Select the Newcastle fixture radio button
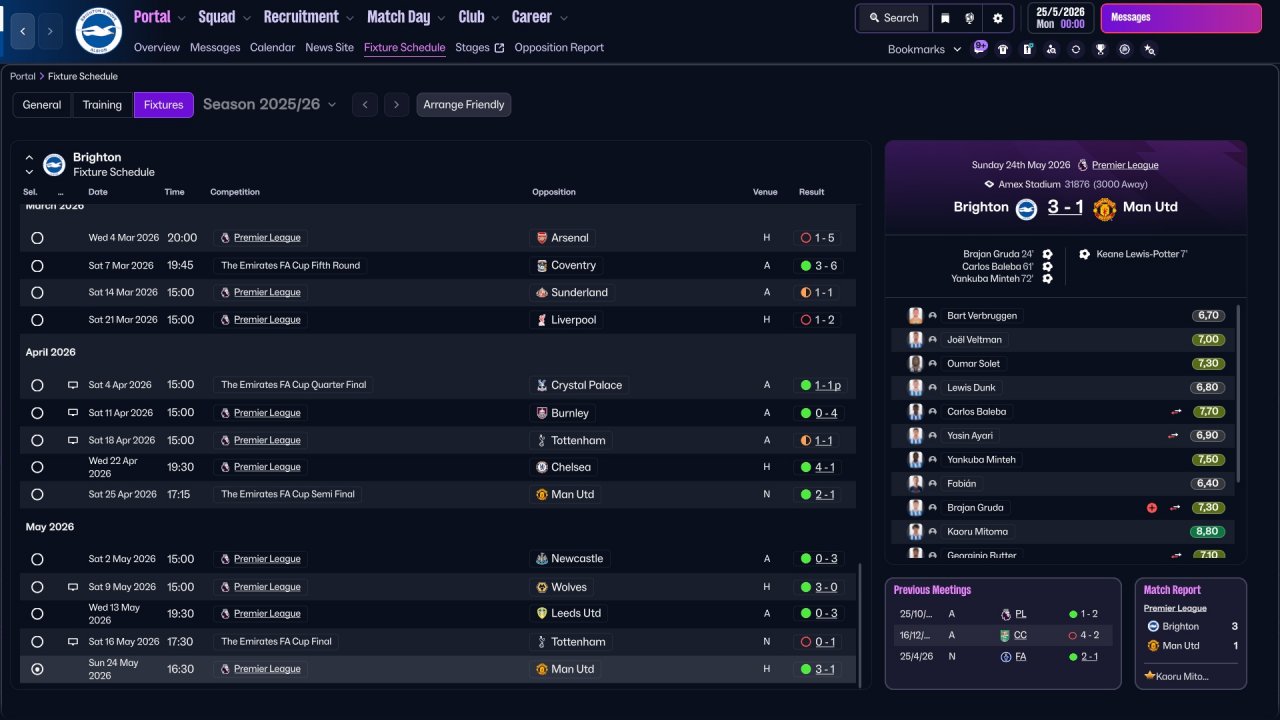1280x720 pixels. pyautogui.click(x=37, y=559)
